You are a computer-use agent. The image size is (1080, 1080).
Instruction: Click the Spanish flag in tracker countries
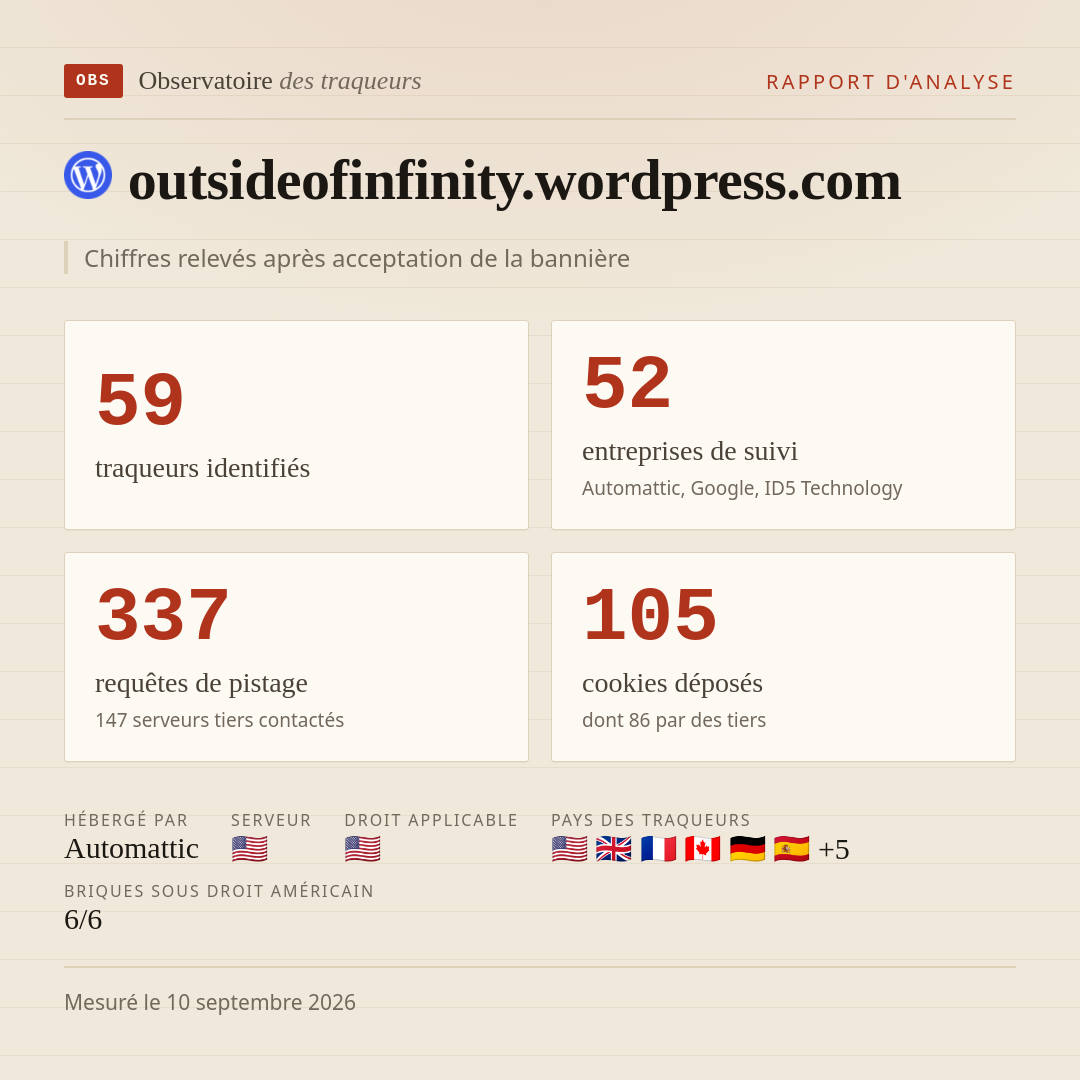[x=791, y=849]
